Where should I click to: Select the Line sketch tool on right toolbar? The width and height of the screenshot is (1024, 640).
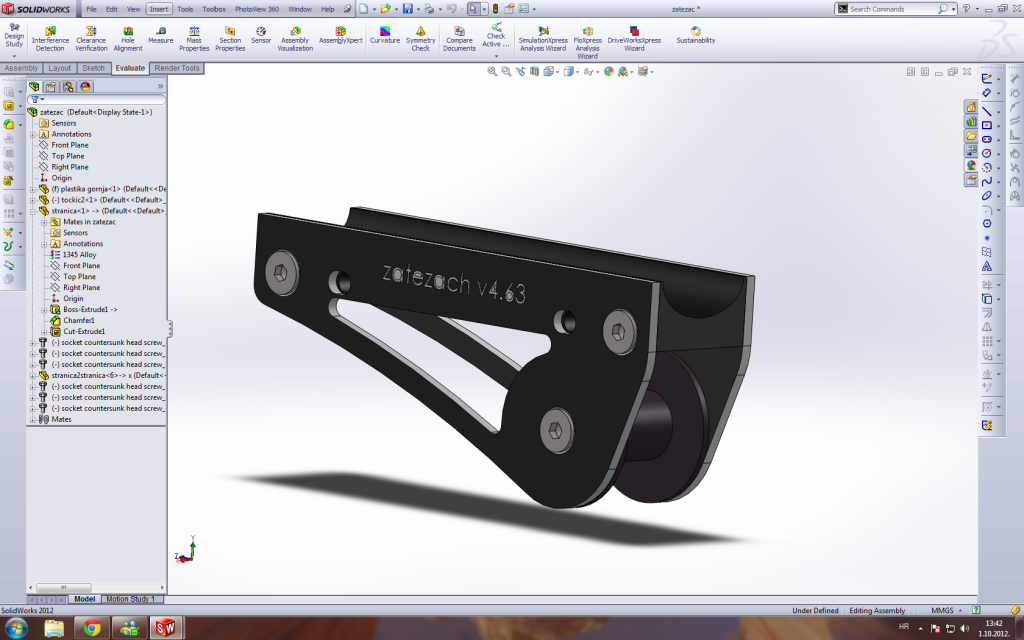click(987, 111)
